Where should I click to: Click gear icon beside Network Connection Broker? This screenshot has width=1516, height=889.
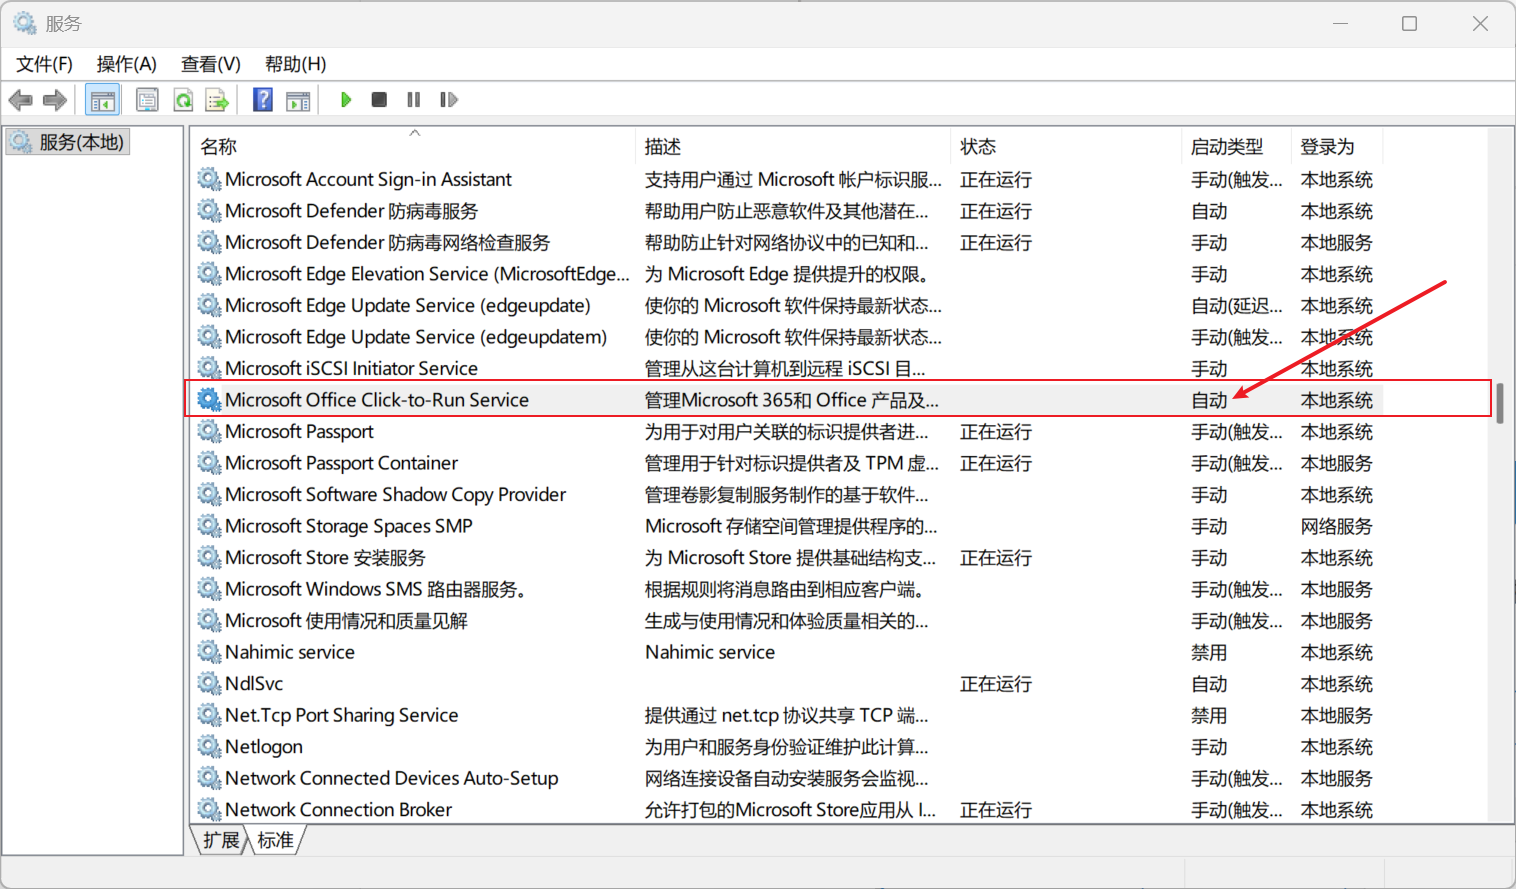tap(208, 809)
